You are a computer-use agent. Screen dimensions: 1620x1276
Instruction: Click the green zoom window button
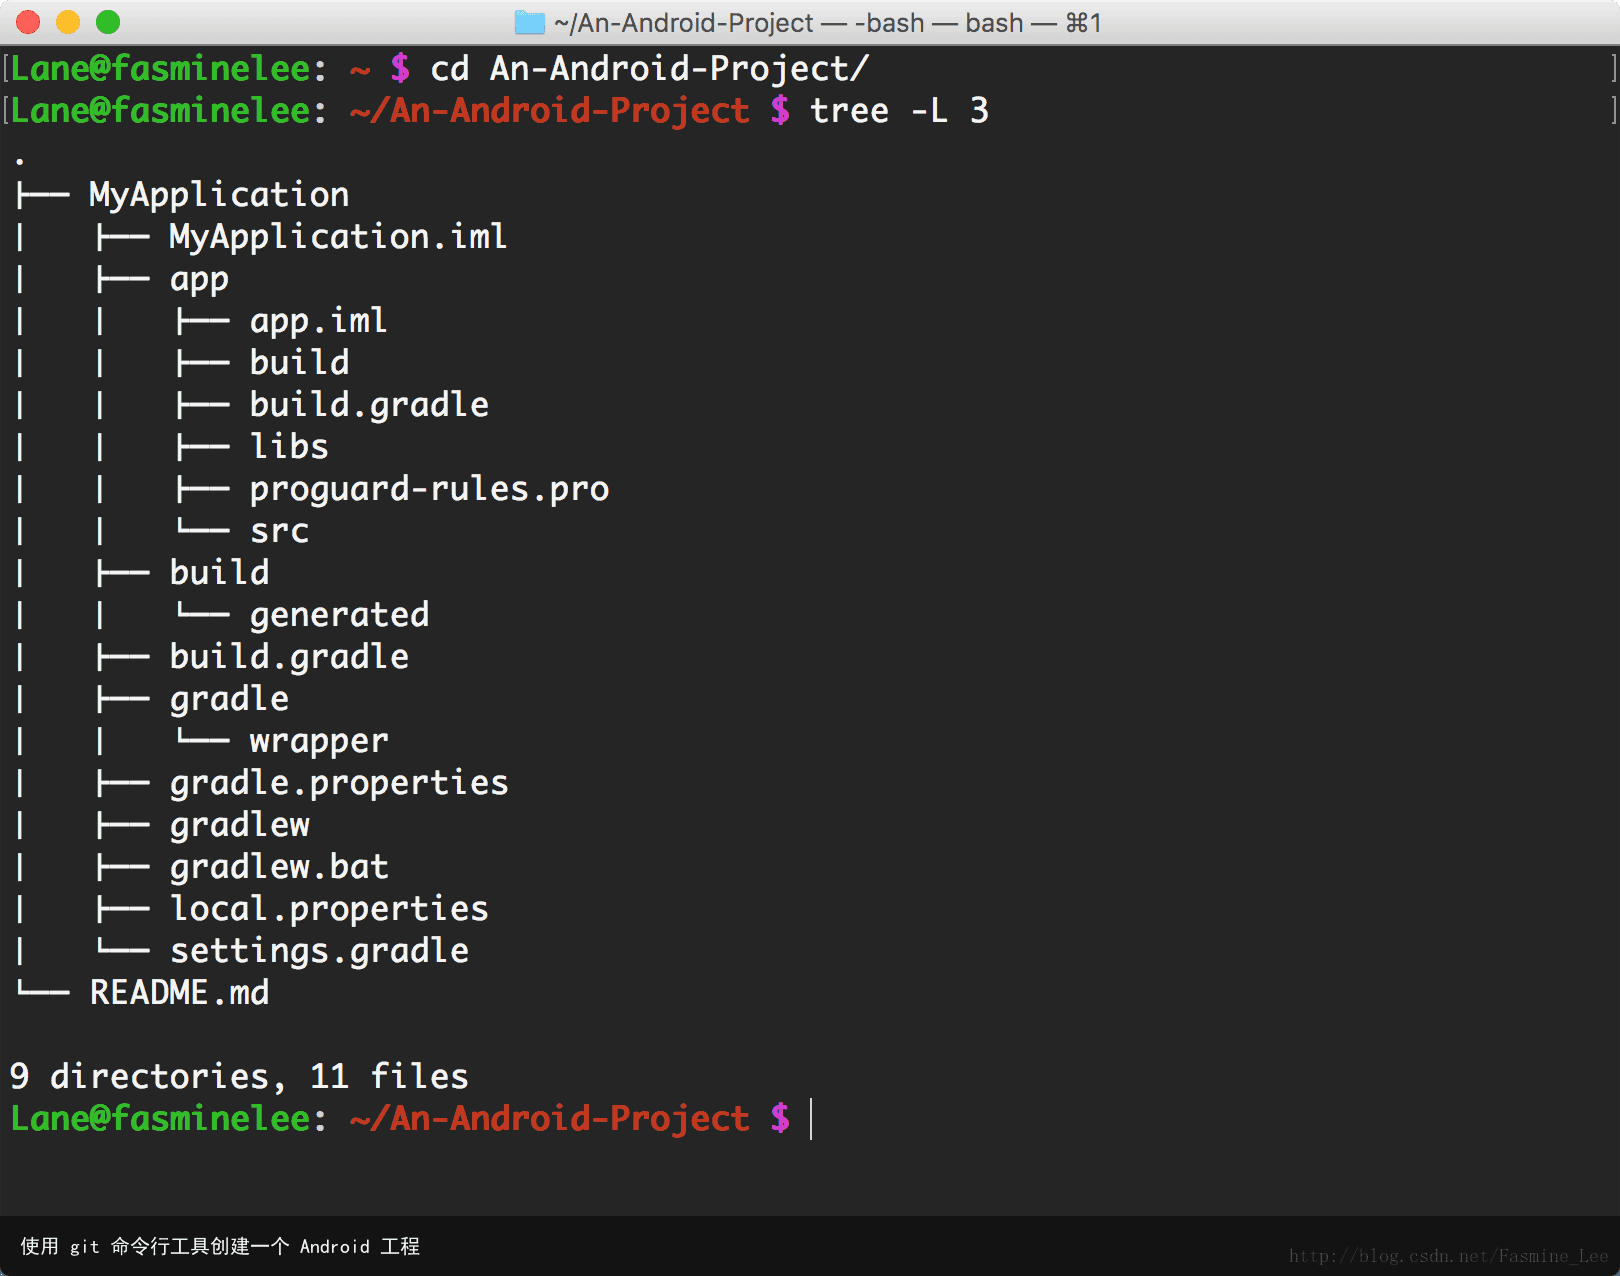tap(108, 22)
